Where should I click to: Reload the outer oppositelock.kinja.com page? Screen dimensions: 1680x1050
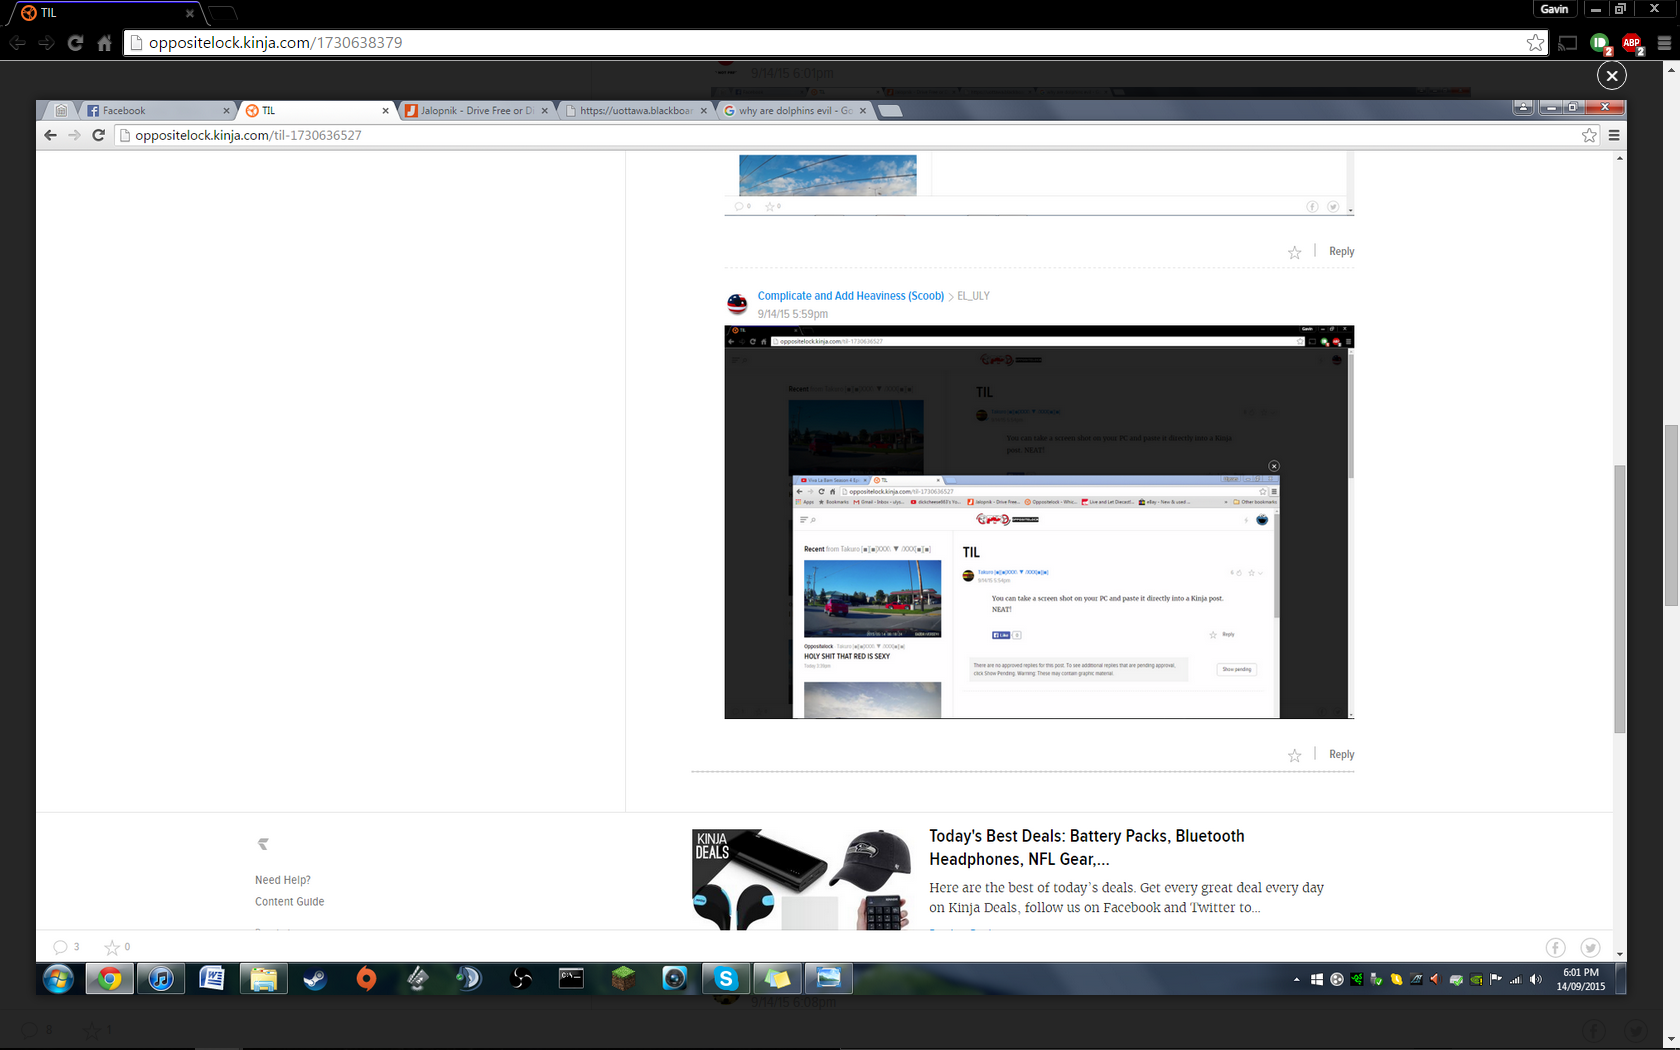click(x=75, y=43)
